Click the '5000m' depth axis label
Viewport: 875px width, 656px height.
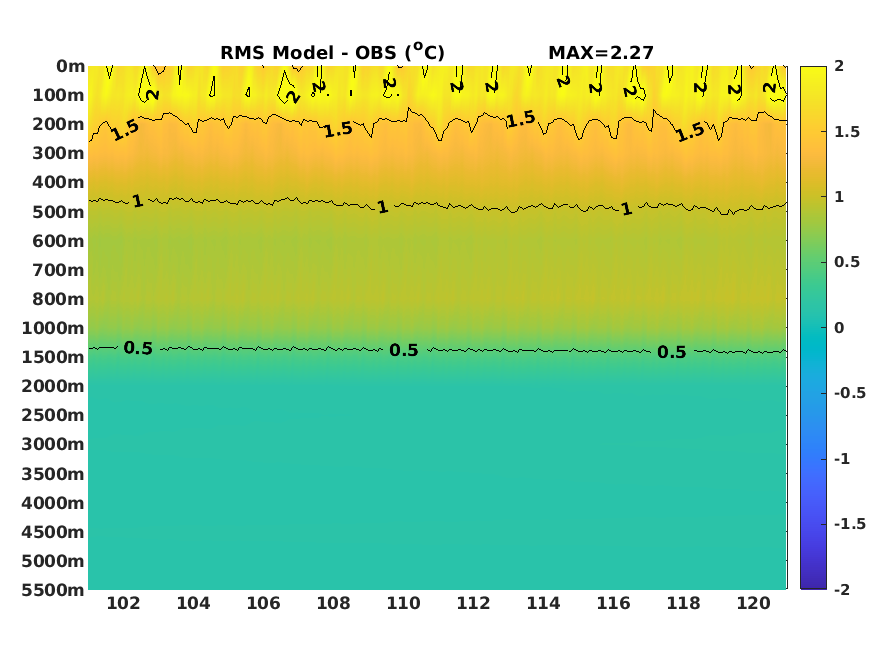53,562
